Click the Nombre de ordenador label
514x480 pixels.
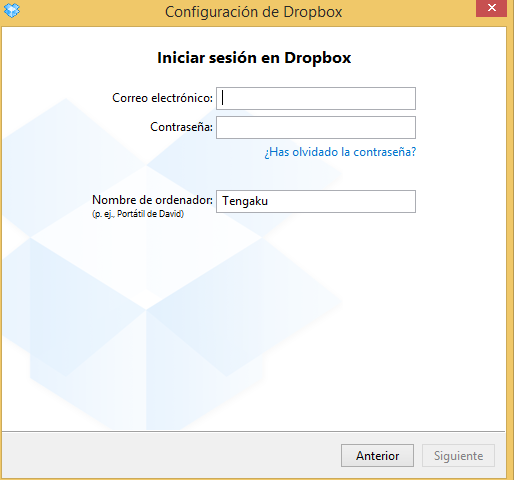click(152, 200)
